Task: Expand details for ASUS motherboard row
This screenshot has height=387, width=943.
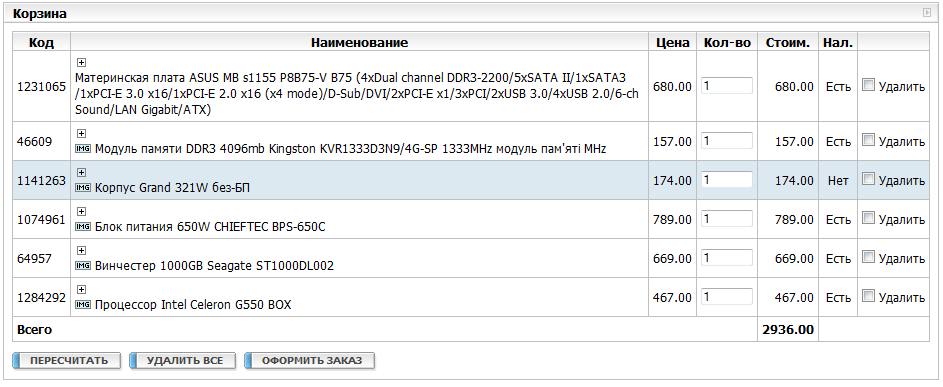Action: 82,62
